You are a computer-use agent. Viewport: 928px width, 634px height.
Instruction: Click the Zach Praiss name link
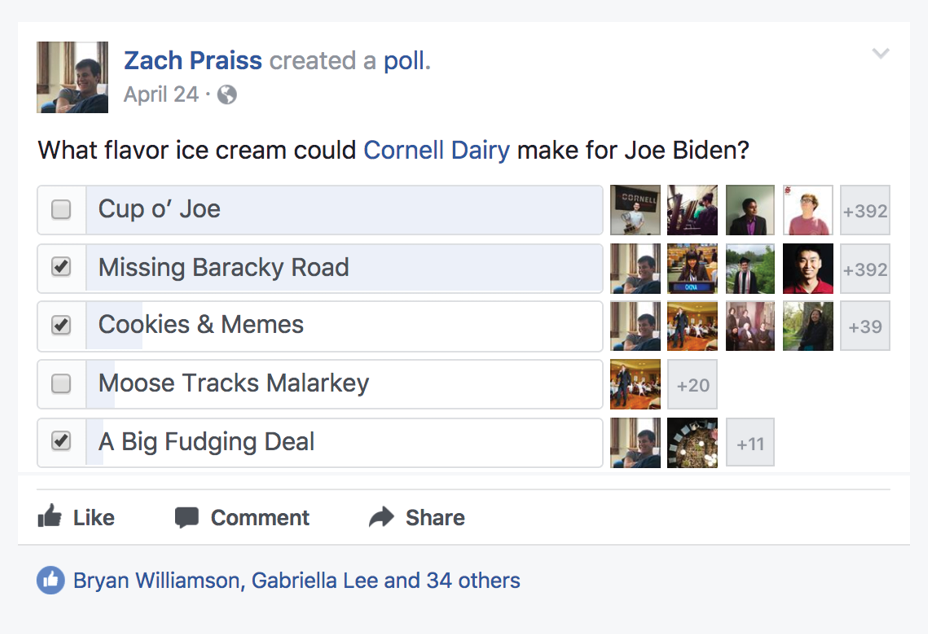tap(193, 61)
